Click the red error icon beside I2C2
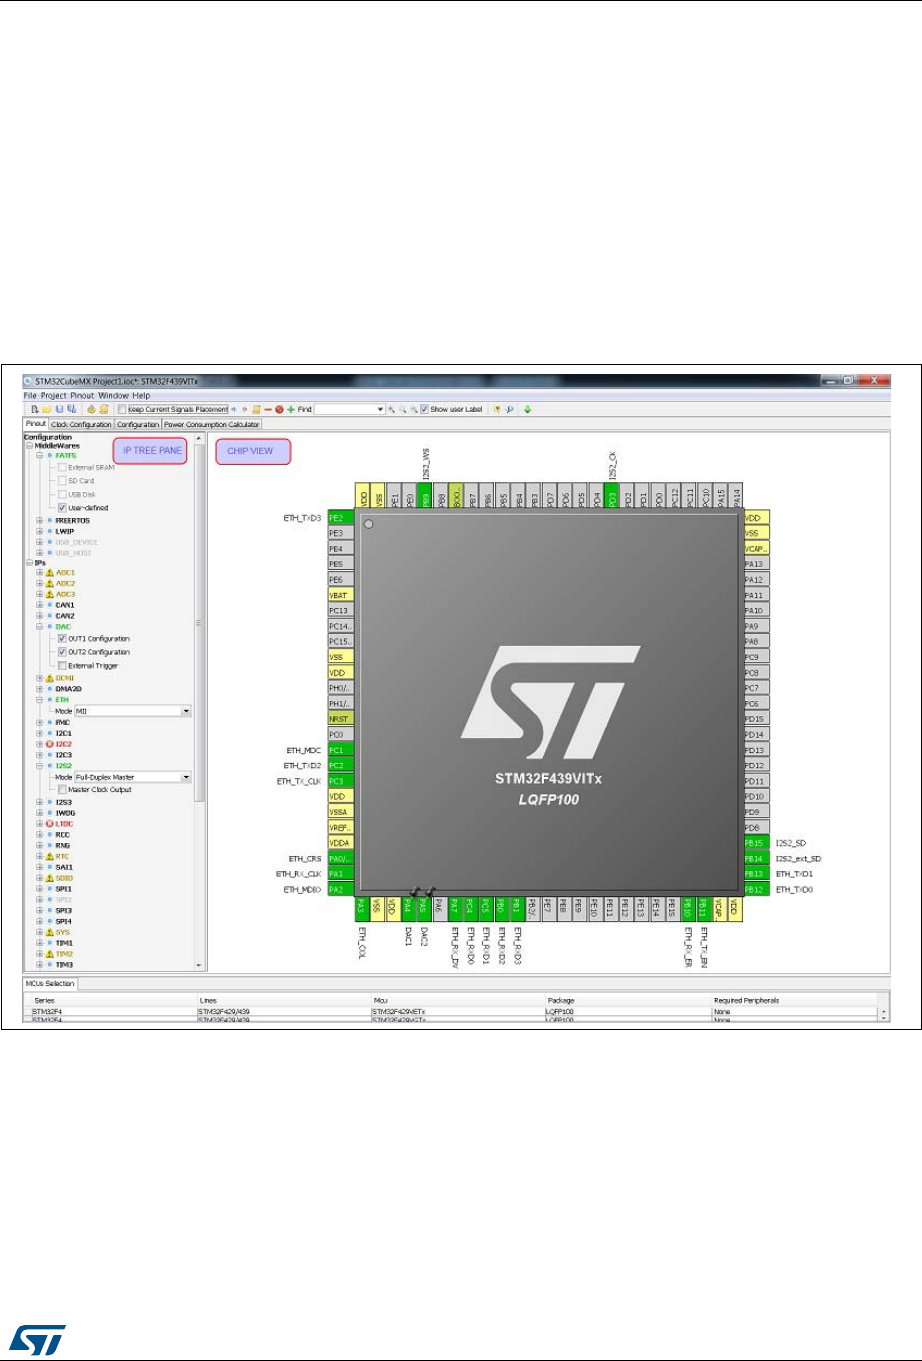The height and width of the screenshot is (1361, 922). (x=49, y=744)
